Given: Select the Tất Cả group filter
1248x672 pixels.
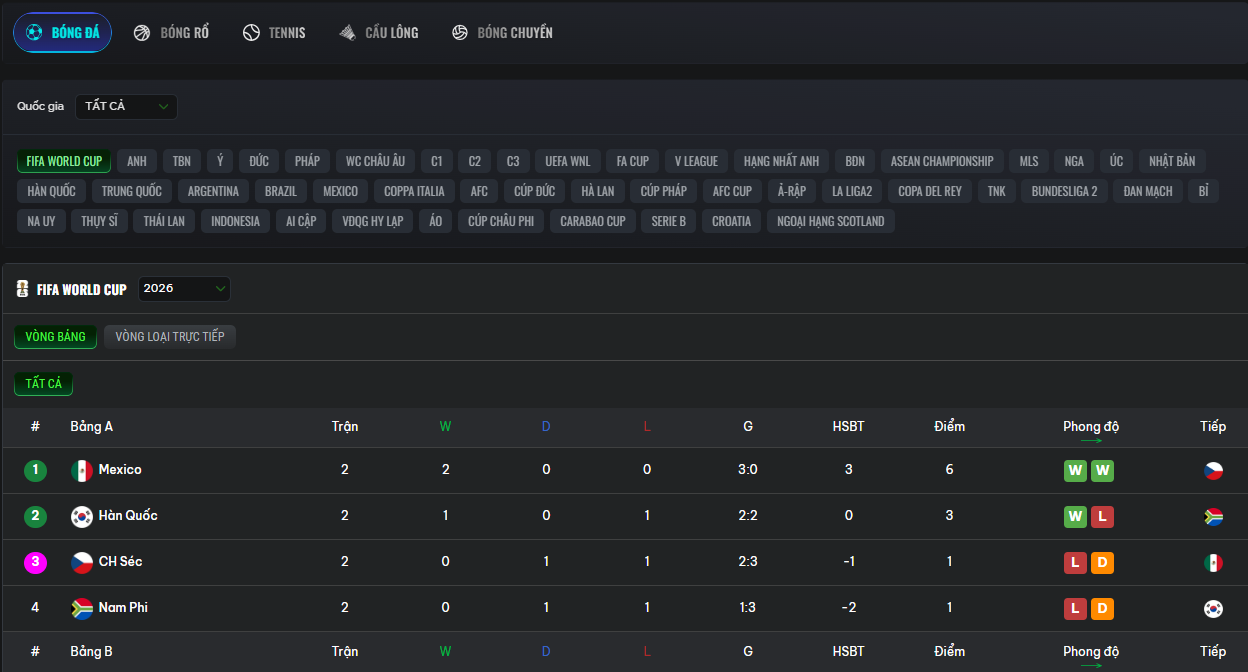Looking at the screenshot, I should pos(44,384).
